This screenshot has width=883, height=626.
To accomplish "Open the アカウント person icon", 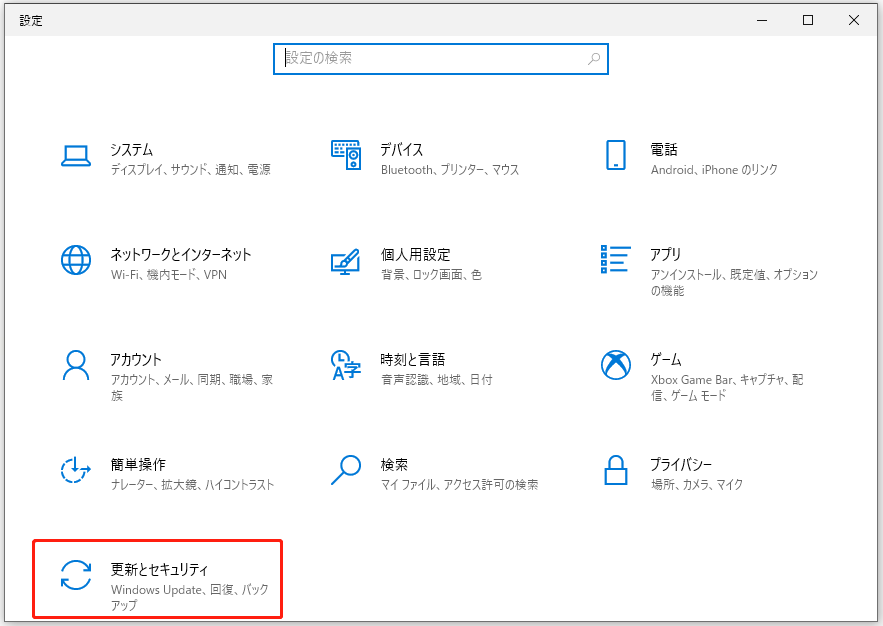I will tap(75, 365).
